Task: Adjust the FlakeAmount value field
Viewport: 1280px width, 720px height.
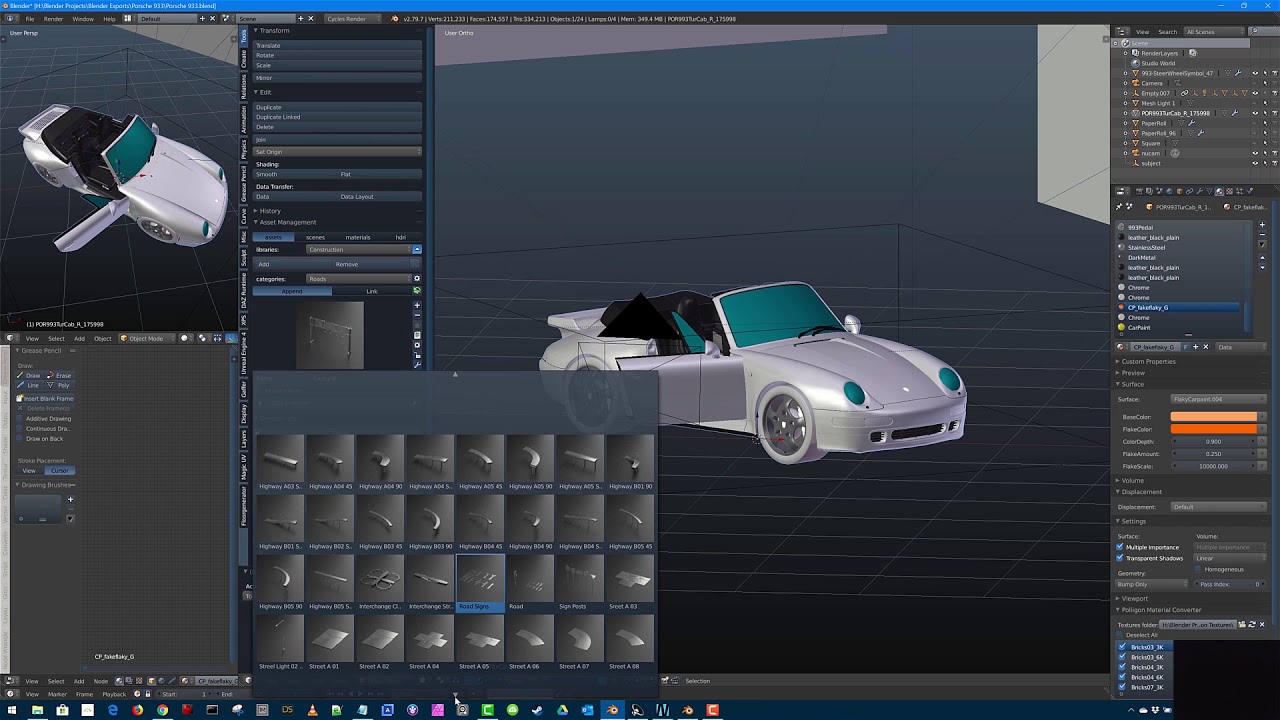Action: pos(1214,454)
